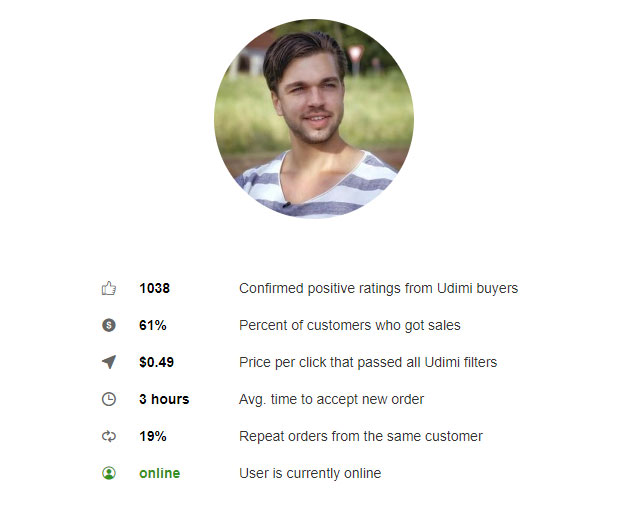Click the green online status text

tap(160, 473)
